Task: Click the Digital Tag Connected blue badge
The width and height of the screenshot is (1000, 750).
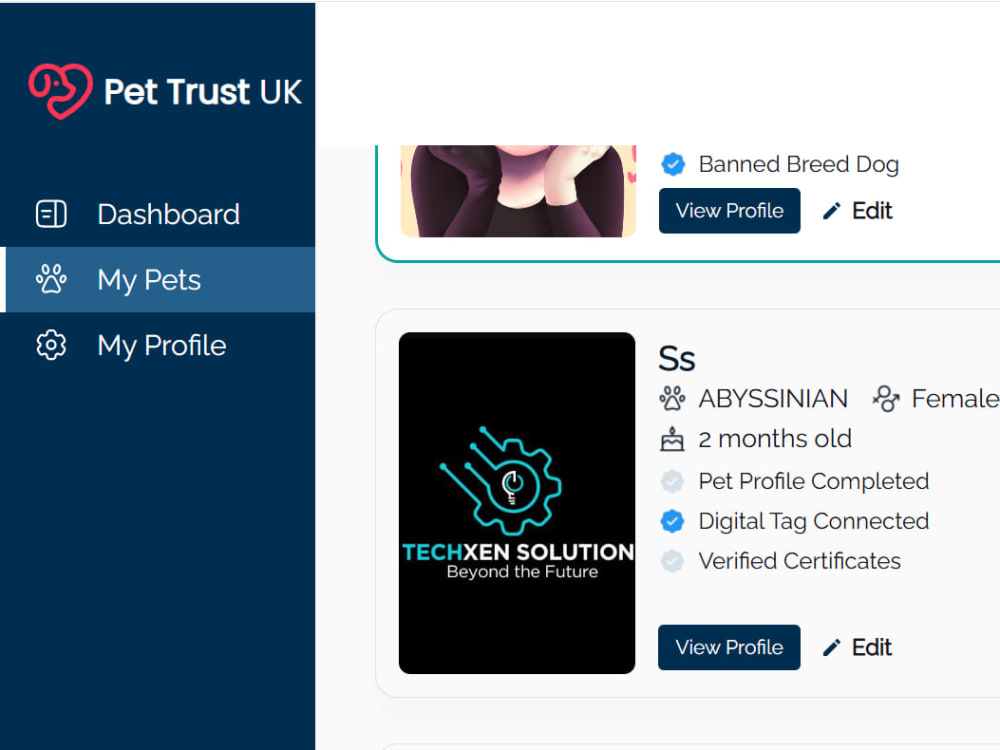Action: [672, 521]
